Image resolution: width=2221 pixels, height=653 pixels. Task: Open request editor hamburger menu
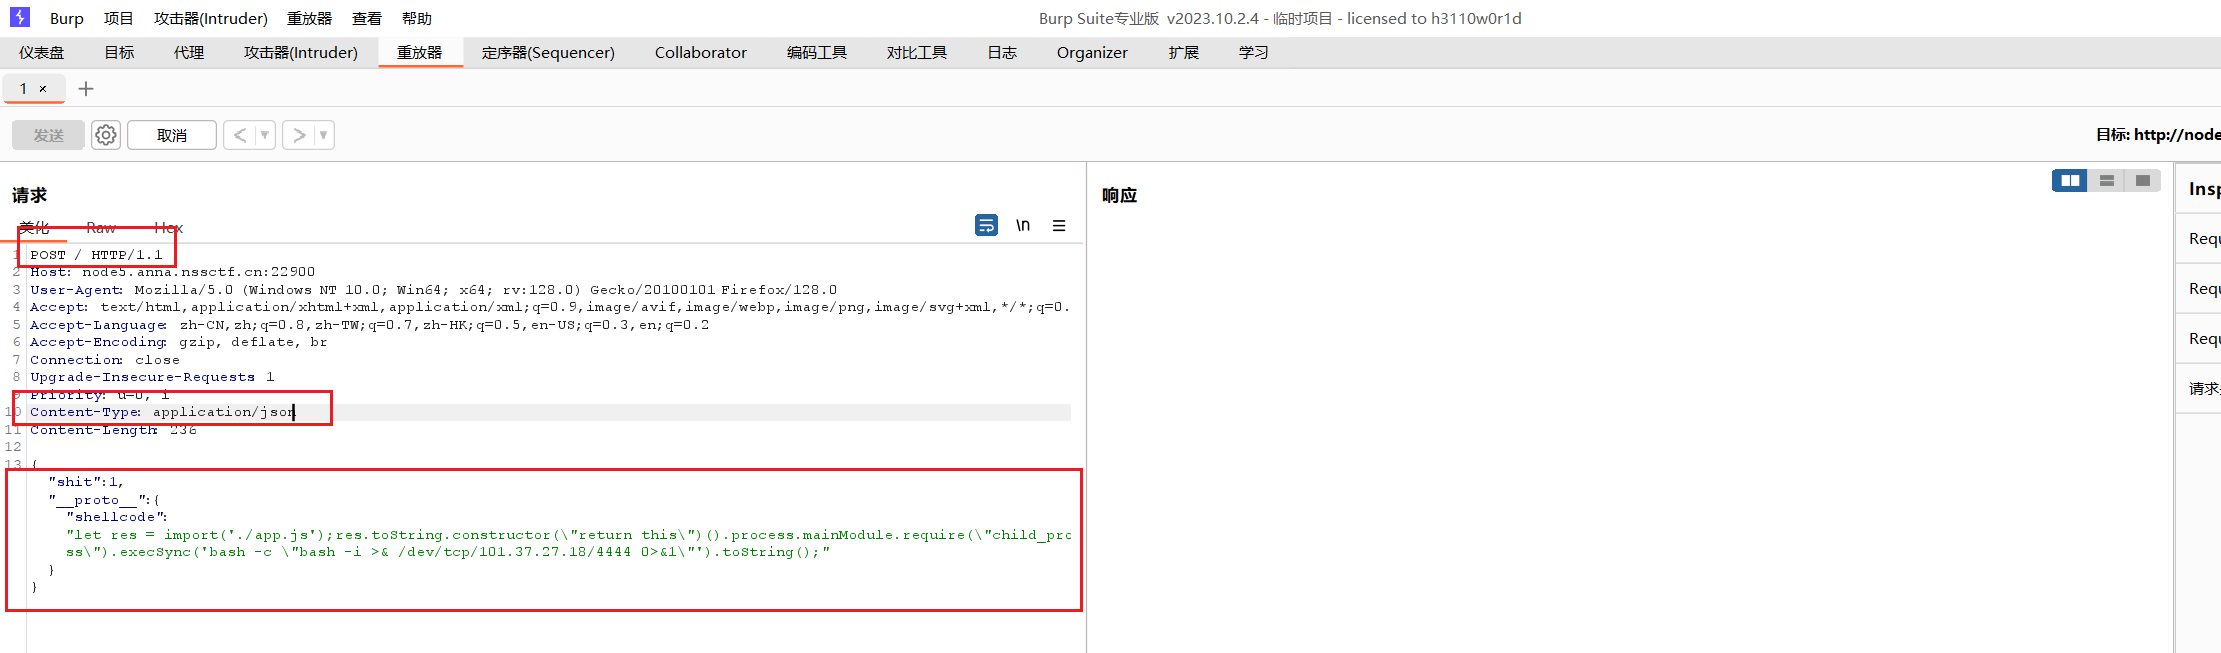[1059, 225]
